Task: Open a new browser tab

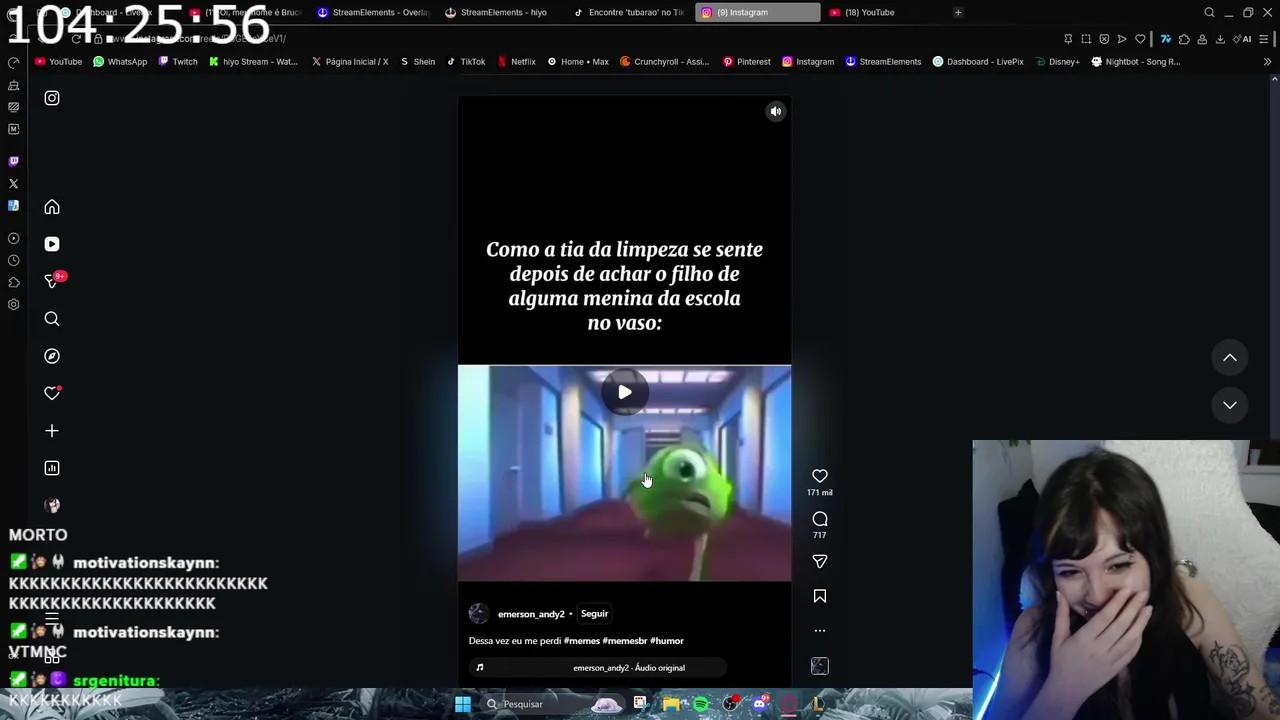Action: (x=958, y=12)
